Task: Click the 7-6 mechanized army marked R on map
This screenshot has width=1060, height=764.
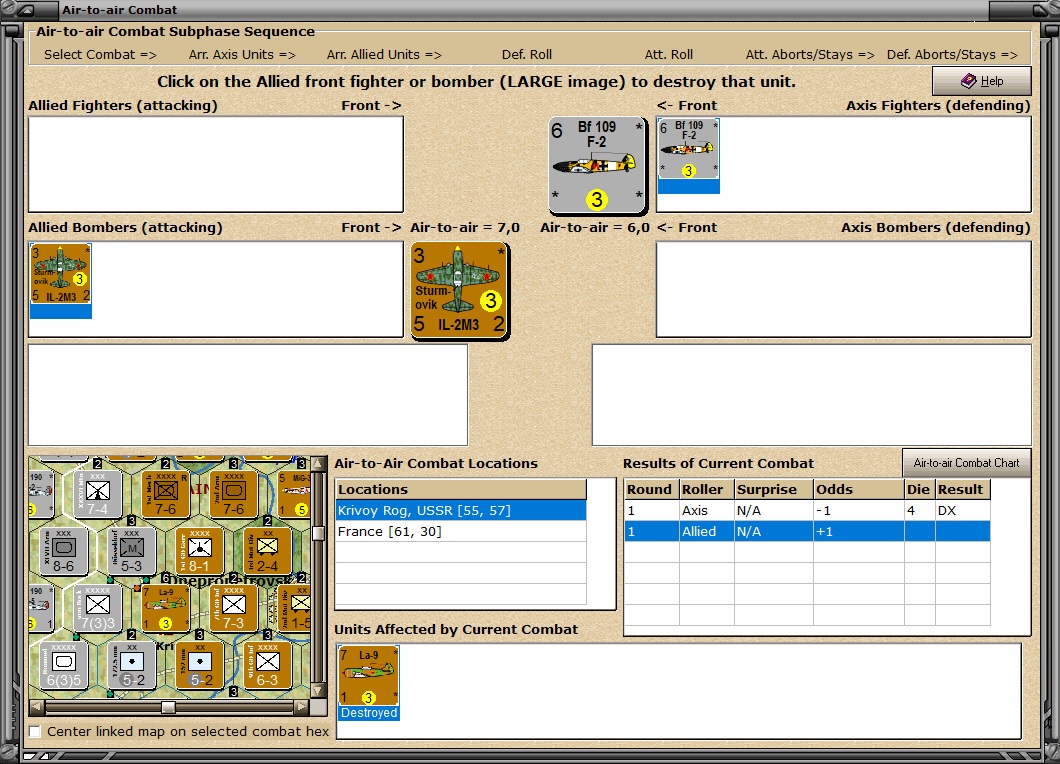Action: [166, 494]
